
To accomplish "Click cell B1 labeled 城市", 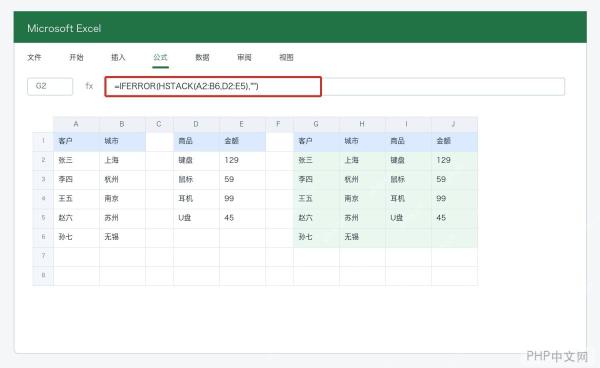I will pos(122,141).
